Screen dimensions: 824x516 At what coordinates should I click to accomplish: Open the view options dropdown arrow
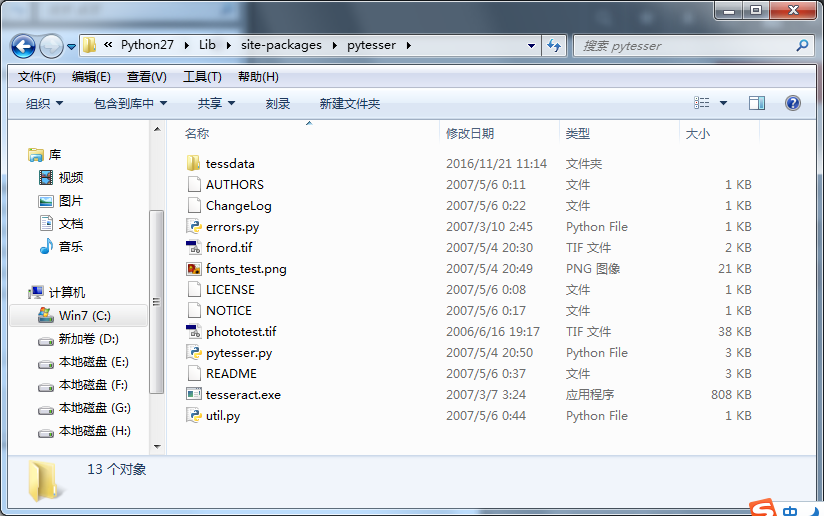[x=723, y=103]
